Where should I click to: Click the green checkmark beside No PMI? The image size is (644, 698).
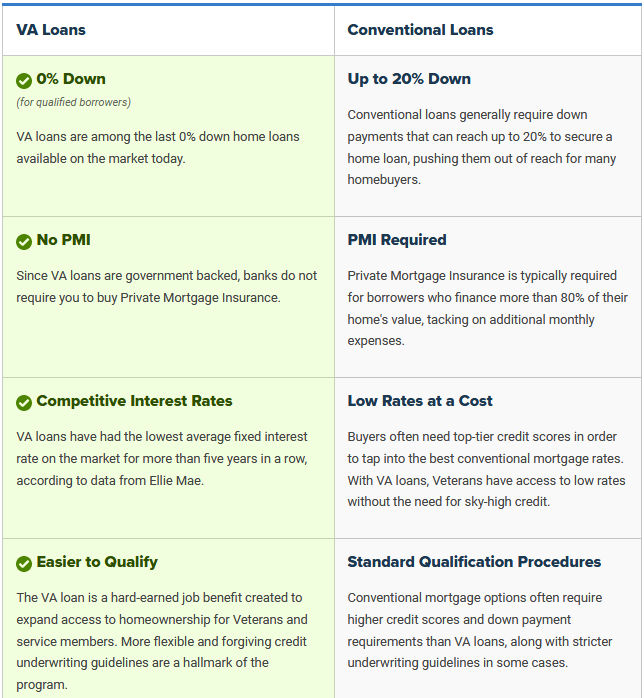point(24,242)
